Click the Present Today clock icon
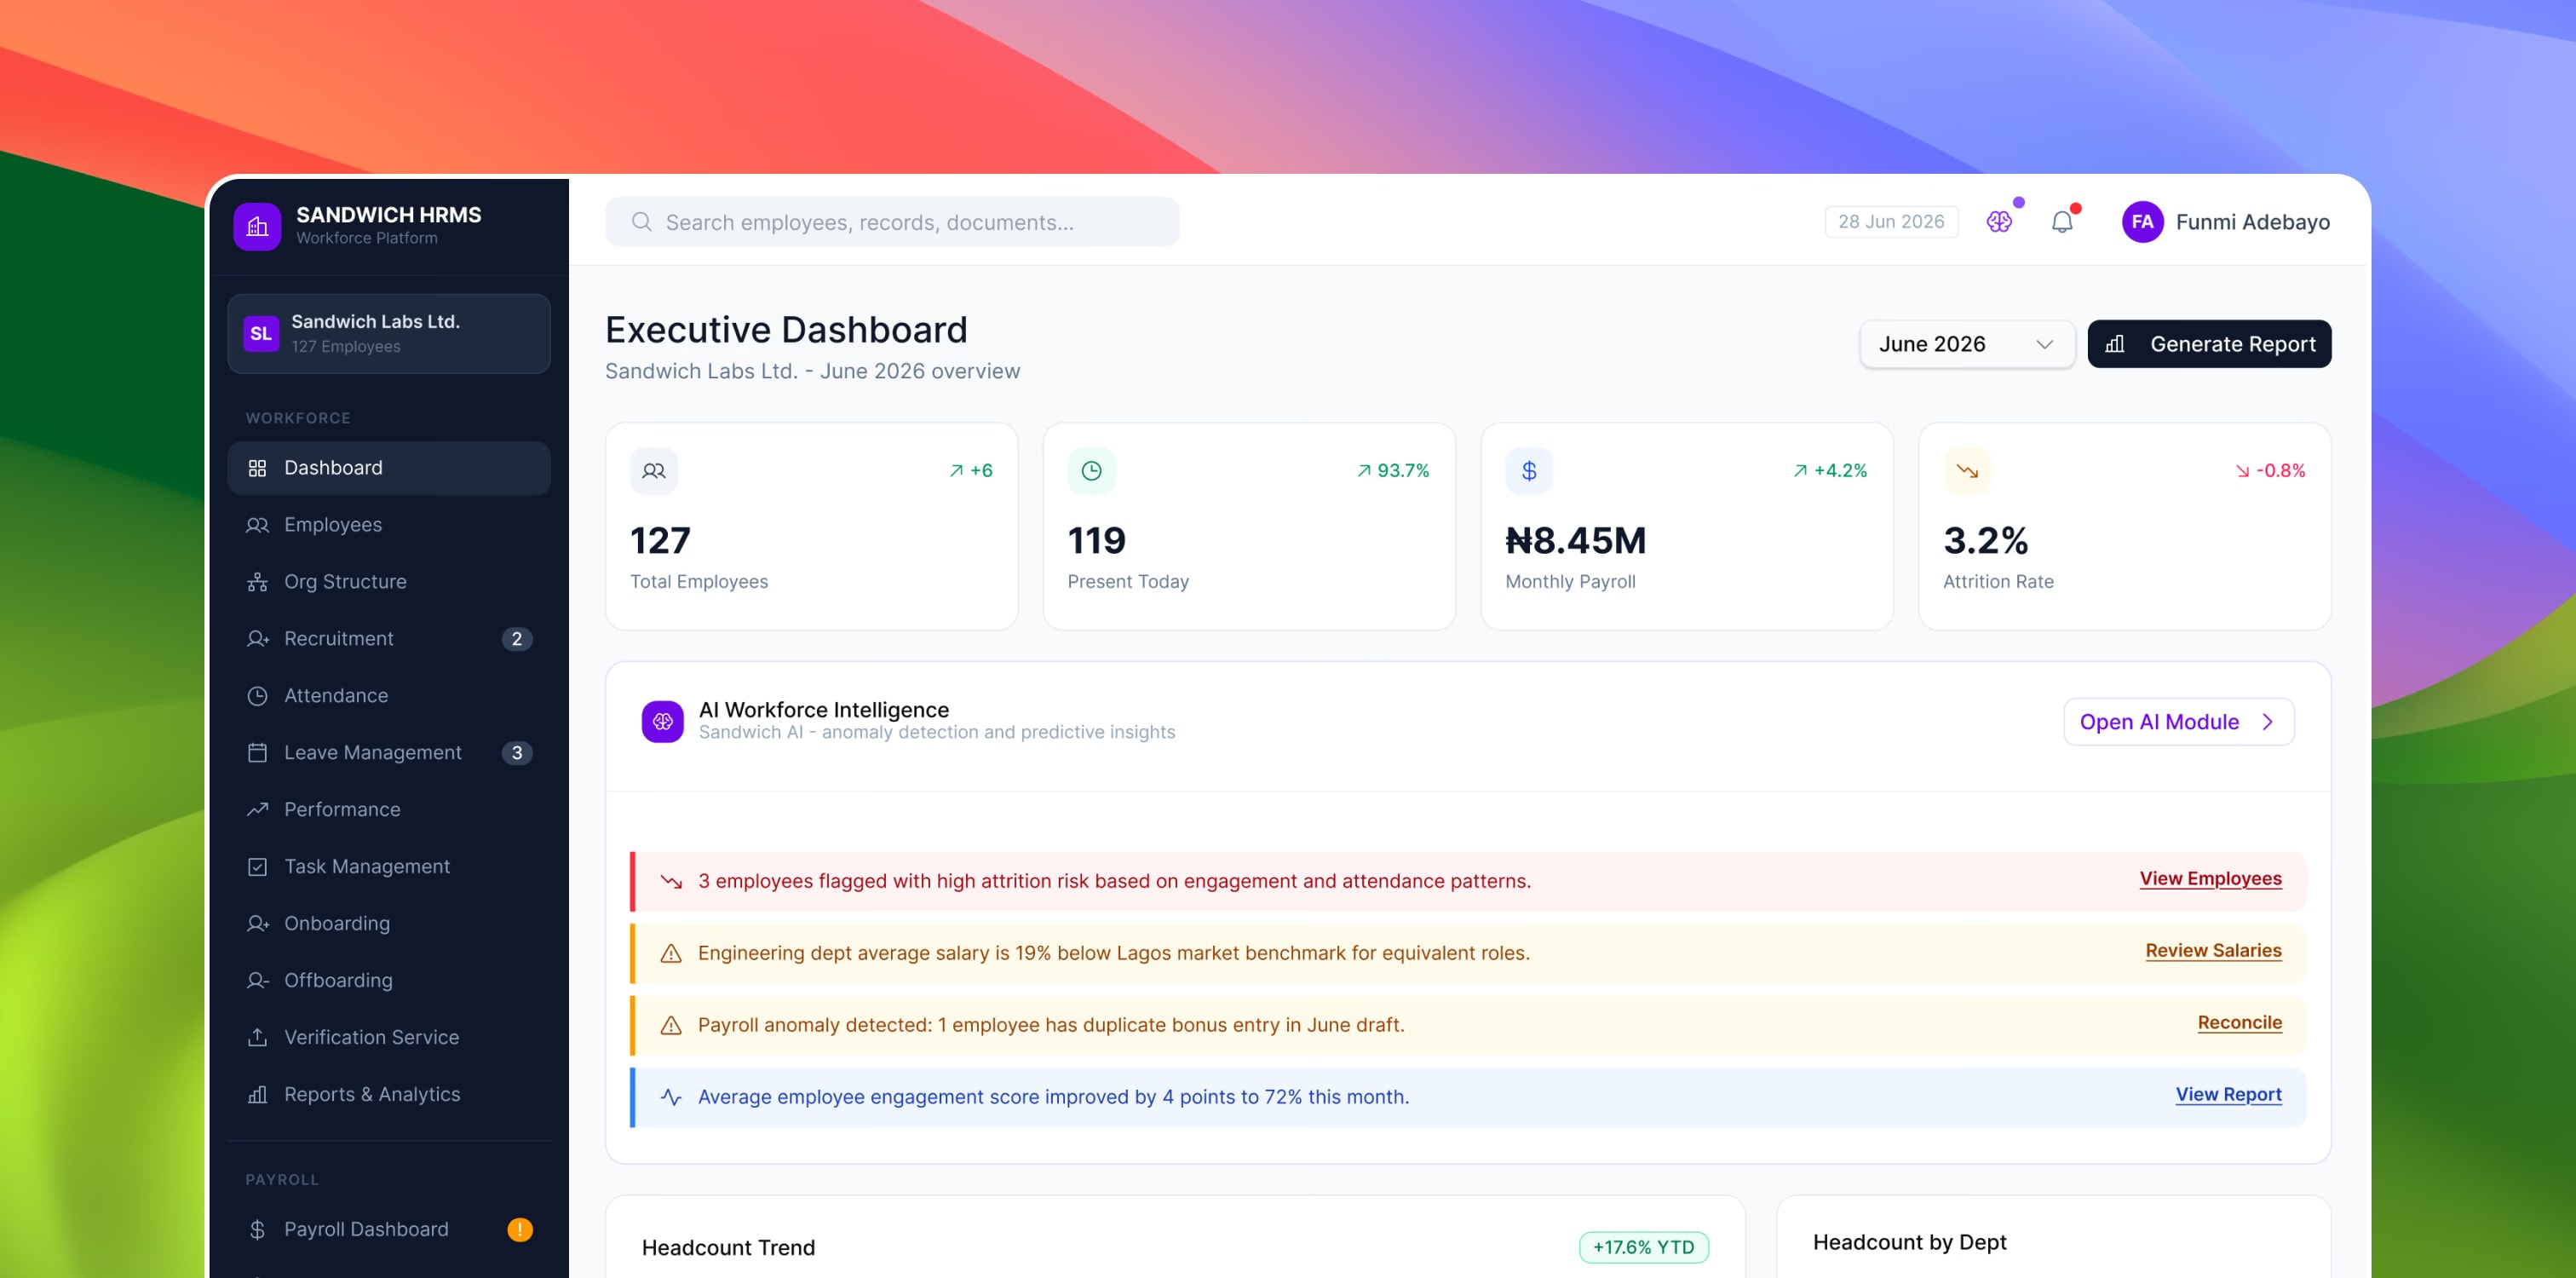 1091,471
